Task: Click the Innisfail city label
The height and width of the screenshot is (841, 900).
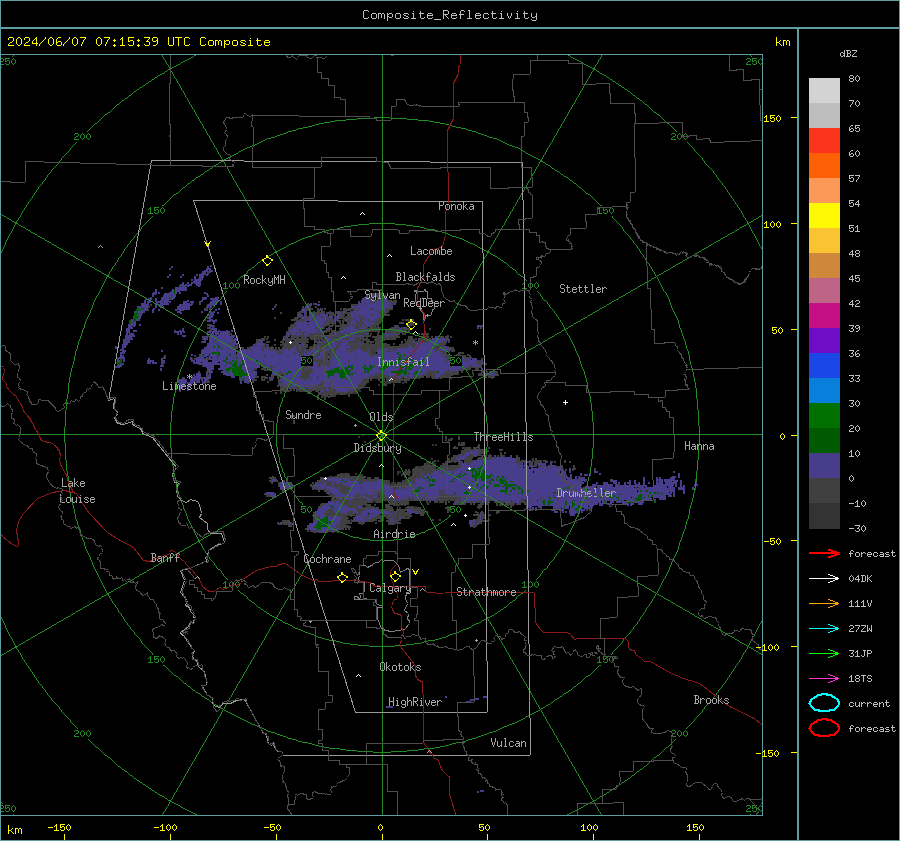Action: 403,362
